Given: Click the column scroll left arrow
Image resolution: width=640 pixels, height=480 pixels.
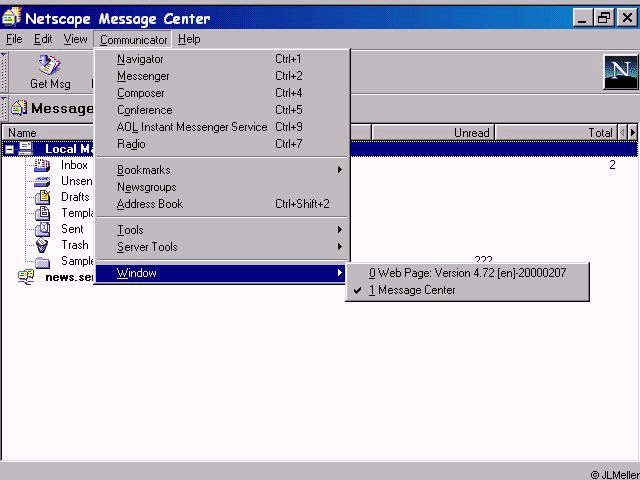Looking at the screenshot, I should tap(622, 133).
